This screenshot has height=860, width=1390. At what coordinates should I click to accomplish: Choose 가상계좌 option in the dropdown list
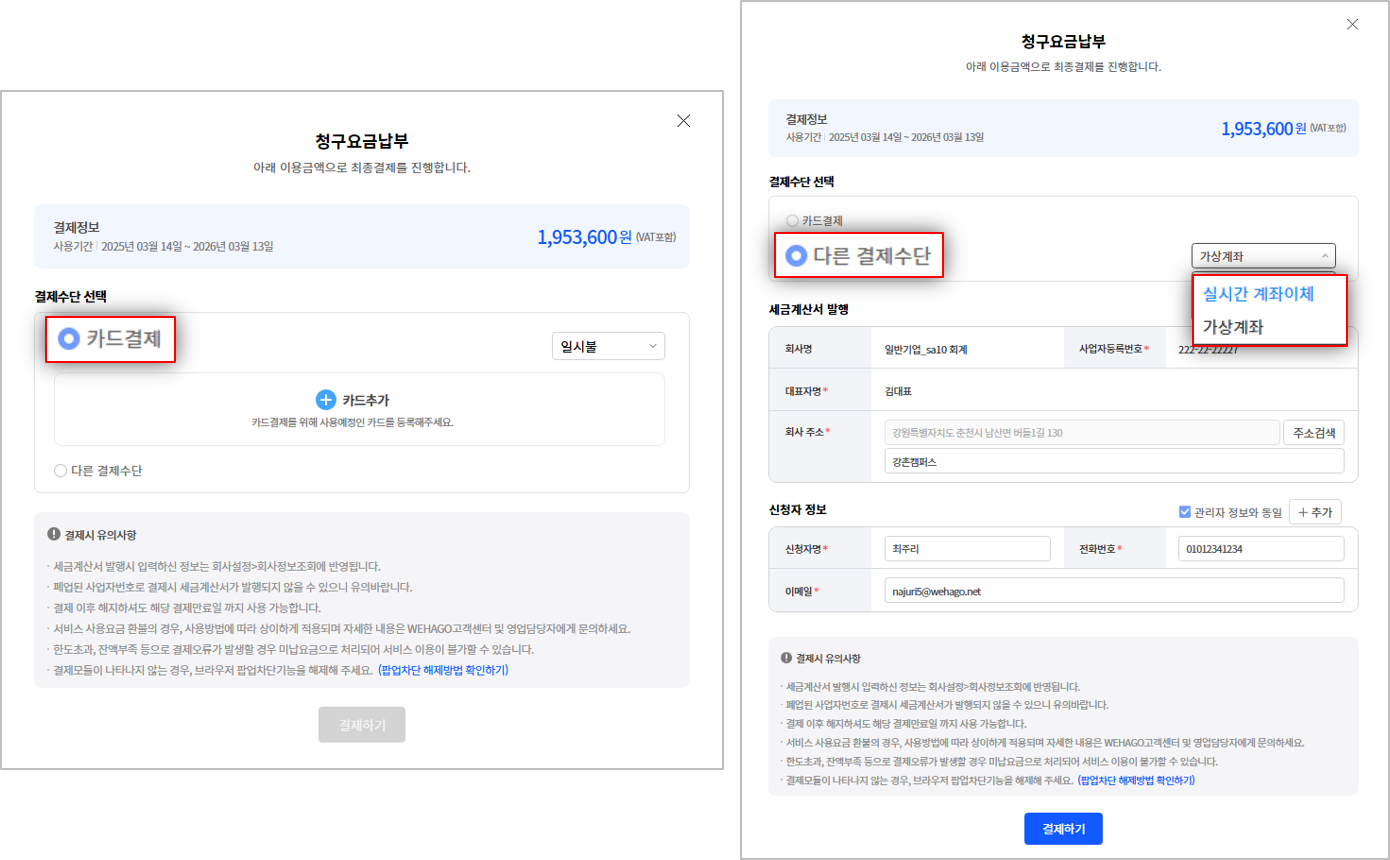1232,326
